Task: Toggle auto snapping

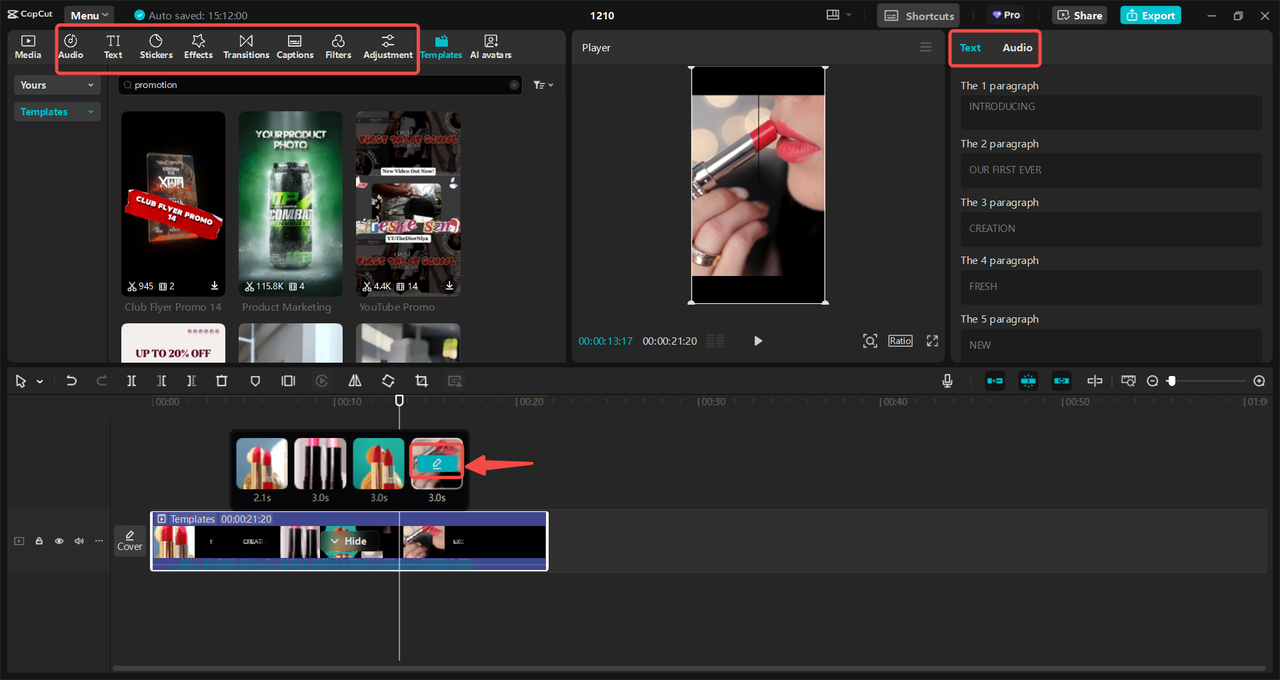Action: [x=1028, y=381]
